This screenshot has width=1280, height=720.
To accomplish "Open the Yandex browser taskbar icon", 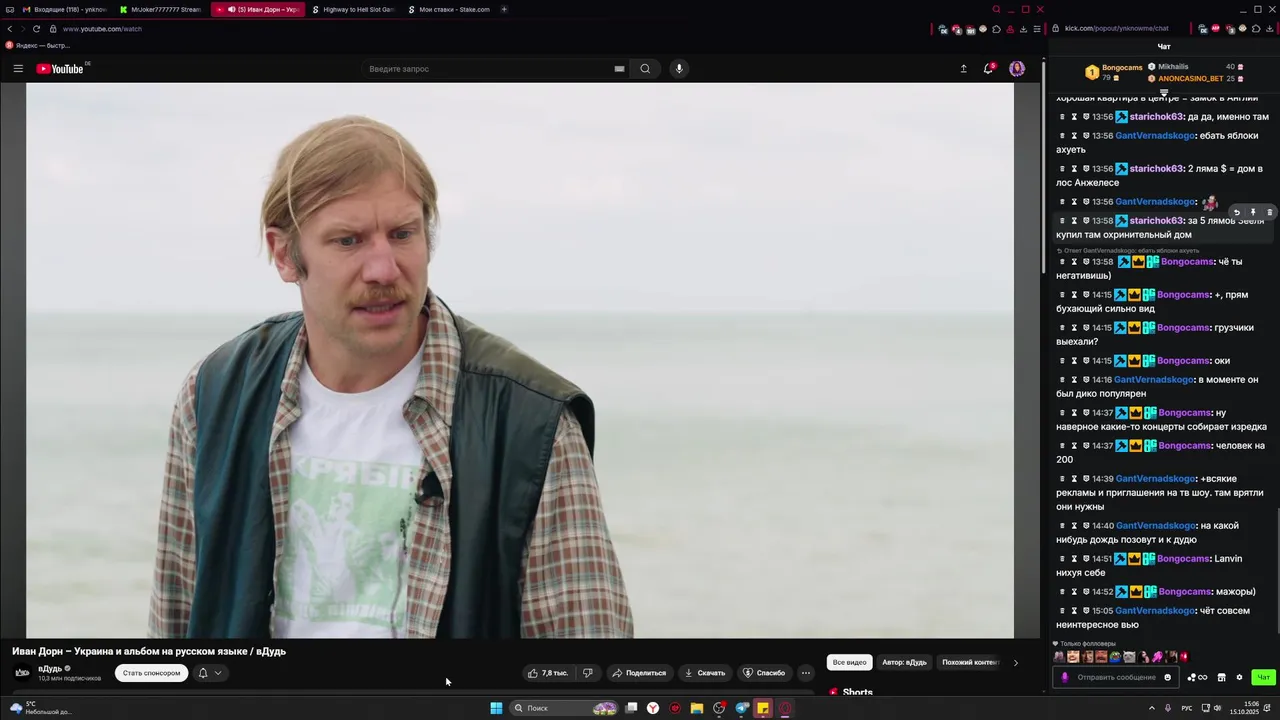I will pyautogui.click(x=653, y=708).
